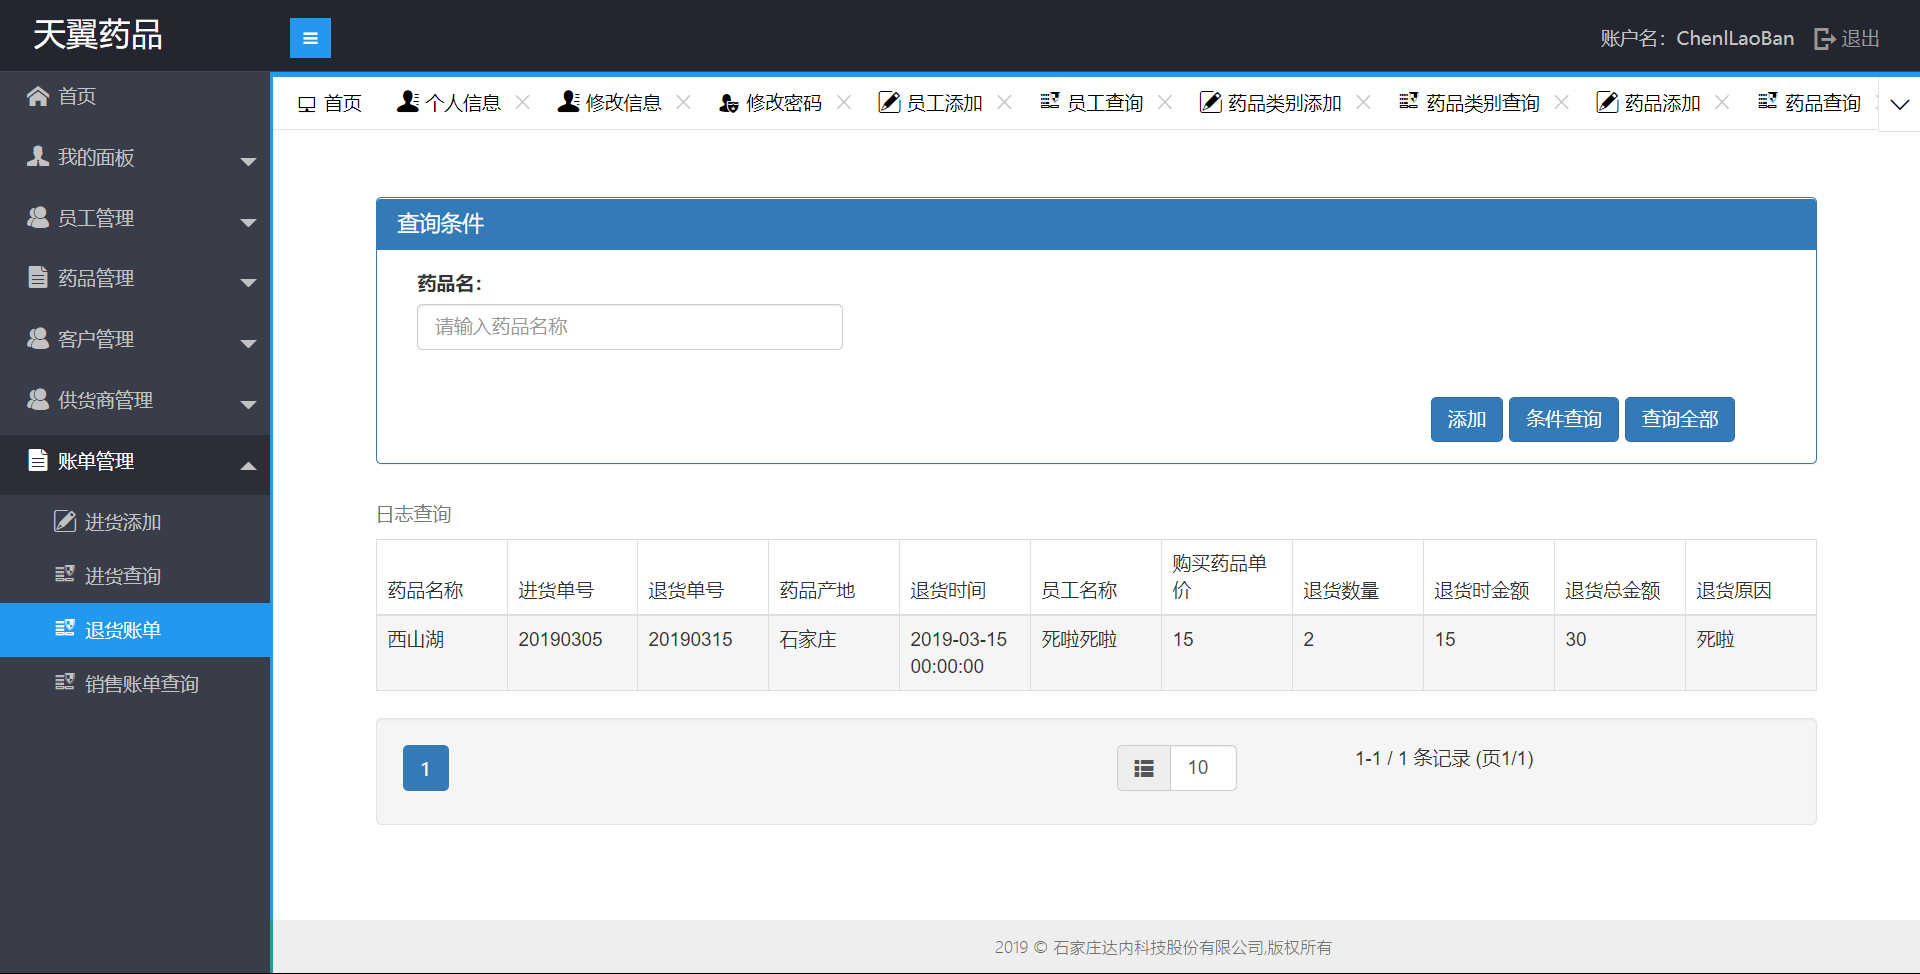The image size is (1920, 974).
Task: Click the 条件查询 button
Action: pos(1563,419)
